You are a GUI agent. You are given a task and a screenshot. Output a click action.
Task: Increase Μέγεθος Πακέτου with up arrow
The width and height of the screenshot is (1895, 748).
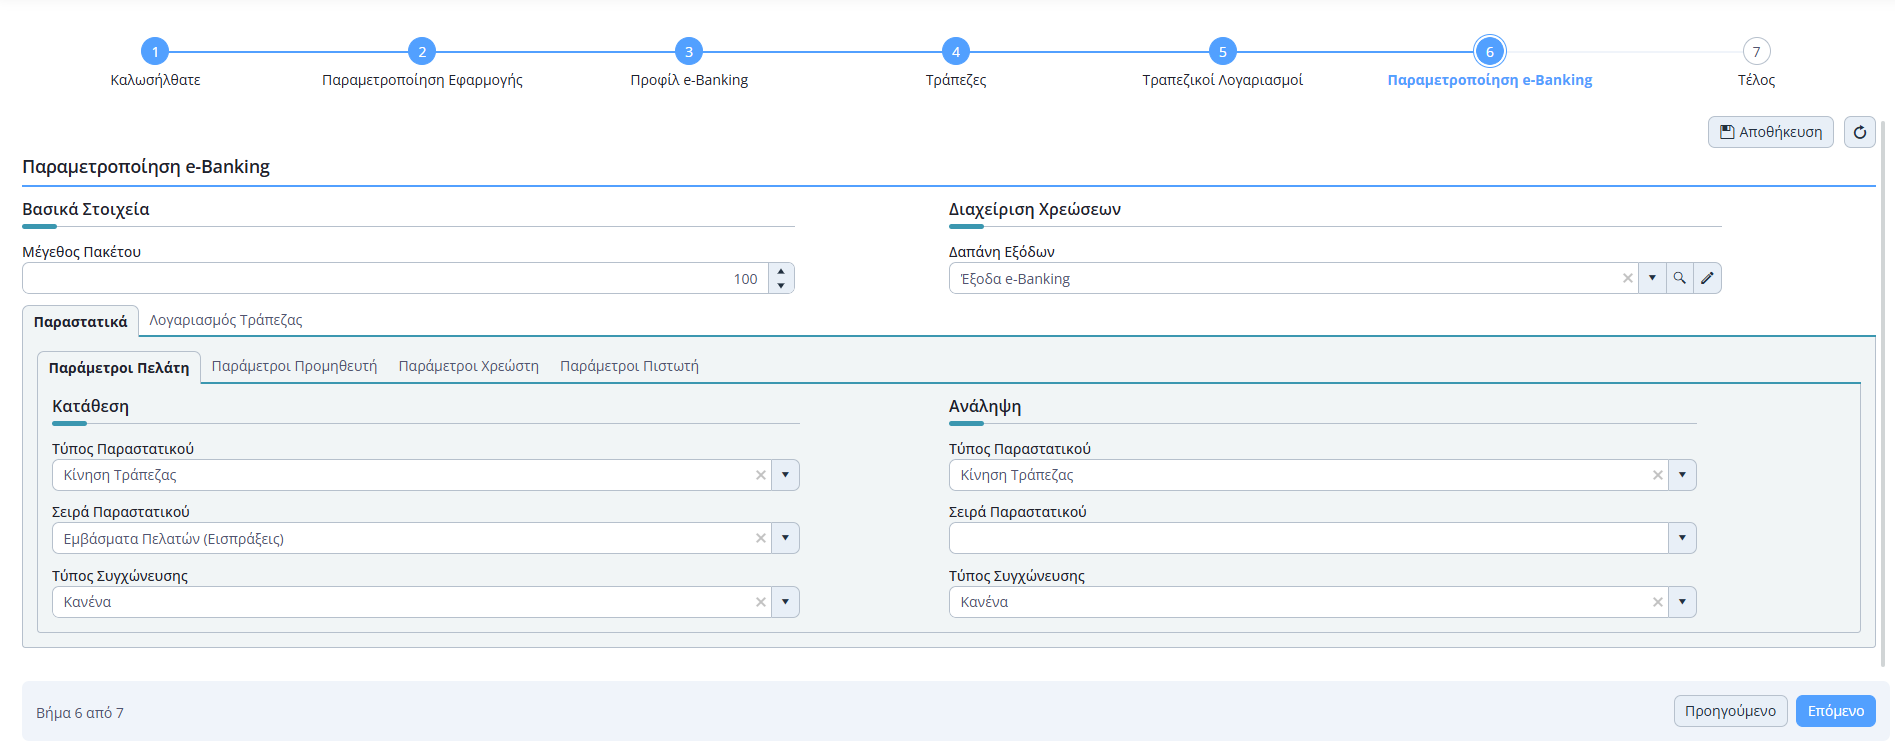(781, 271)
